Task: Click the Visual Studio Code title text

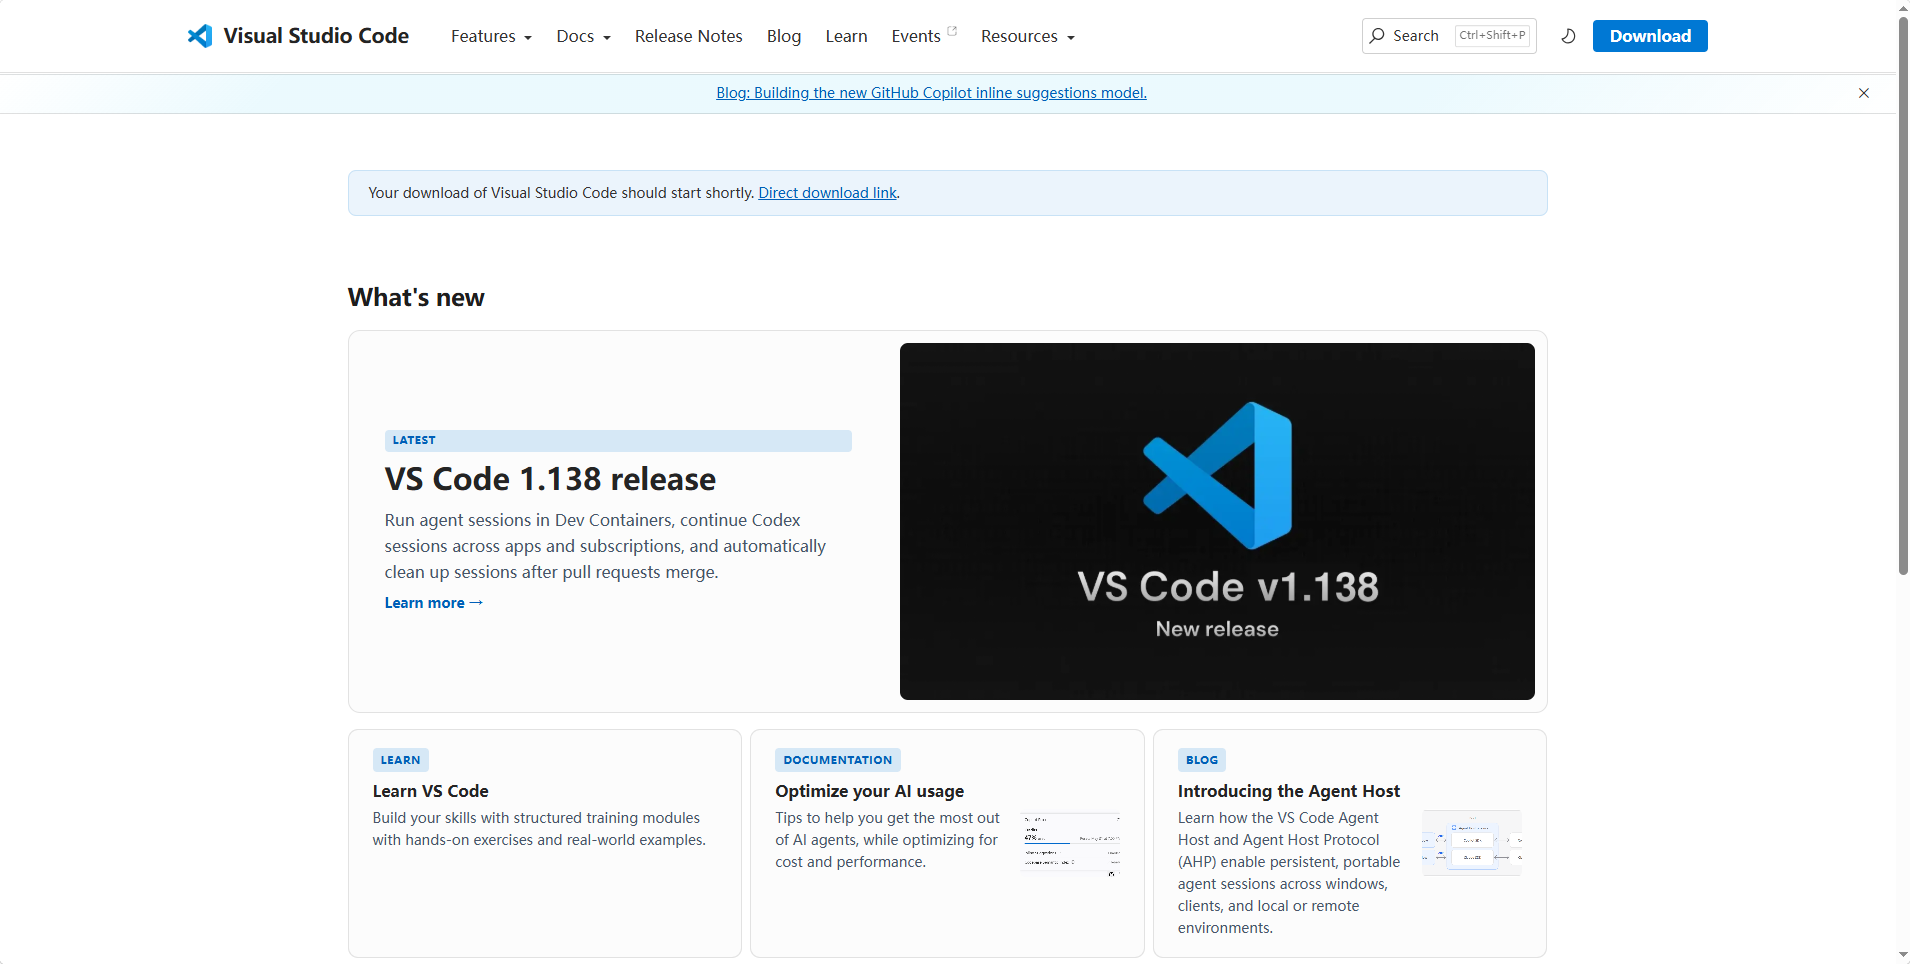Action: pyautogui.click(x=316, y=36)
